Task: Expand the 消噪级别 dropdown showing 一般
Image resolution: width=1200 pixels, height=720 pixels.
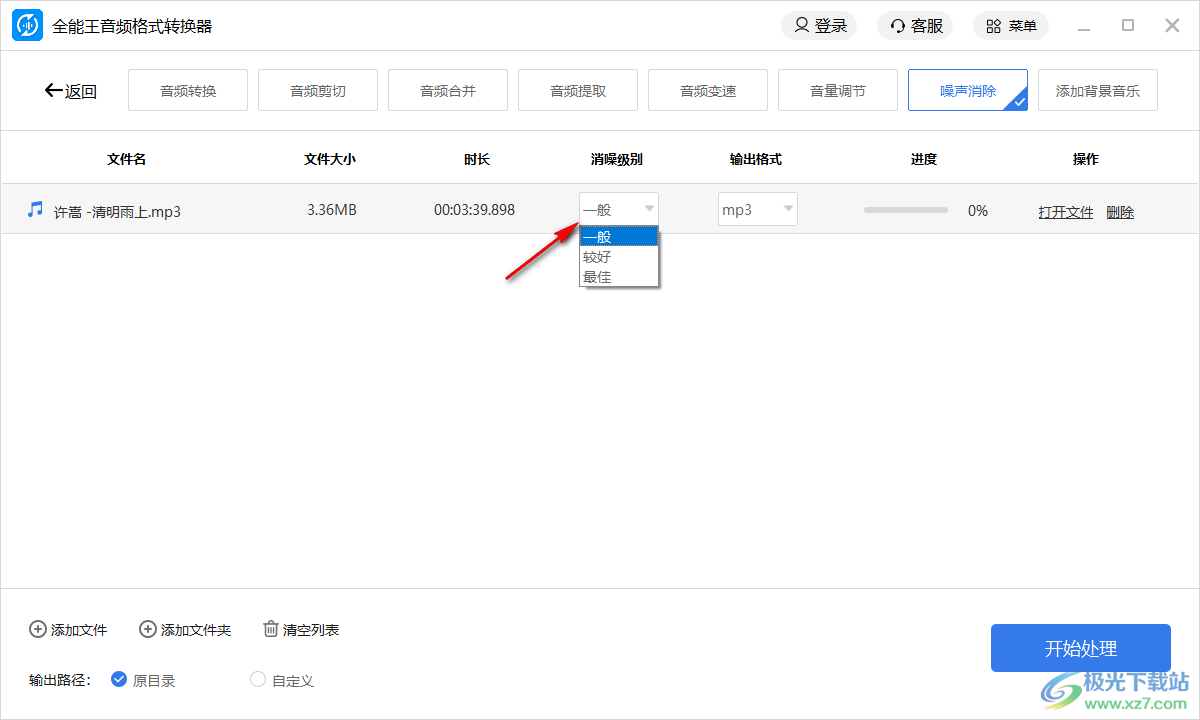Action: tap(619, 209)
